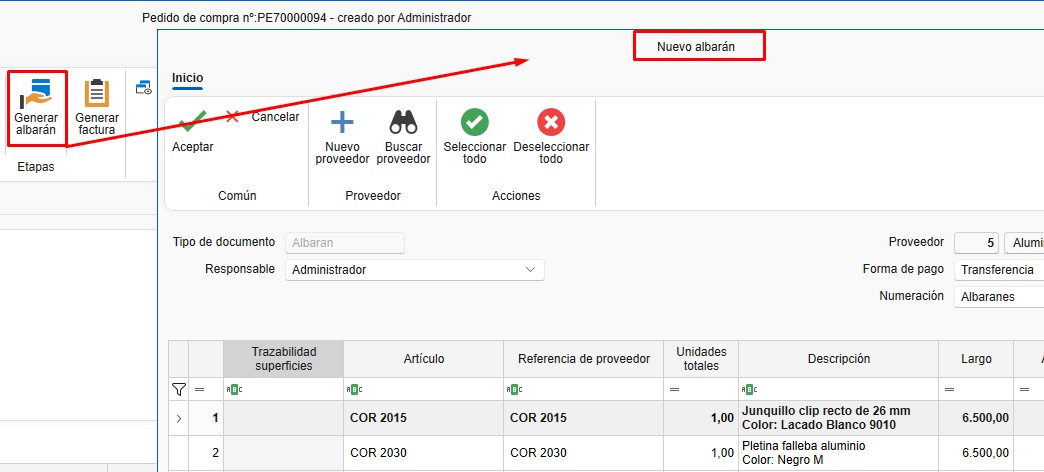This screenshot has height=472, width=1044.
Task: Sort by Largo column header
Action: [x=976, y=359]
